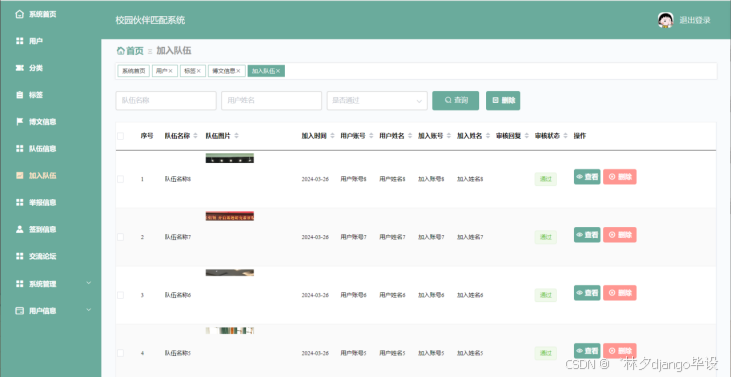Delete the row 队伍名称6
The height and width of the screenshot is (377, 732).
(x=619, y=293)
